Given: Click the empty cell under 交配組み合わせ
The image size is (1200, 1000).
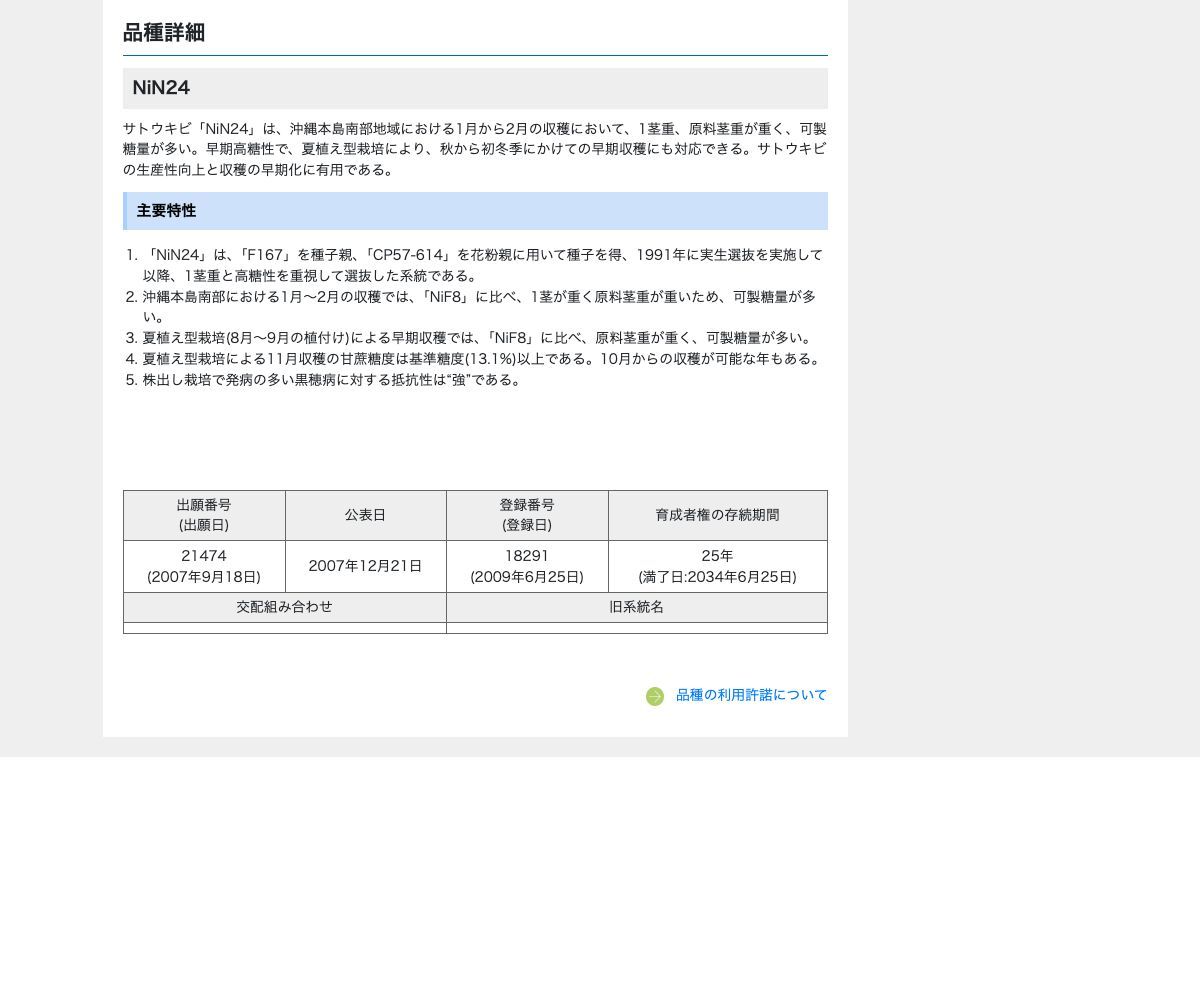Looking at the screenshot, I should click(x=284, y=629).
